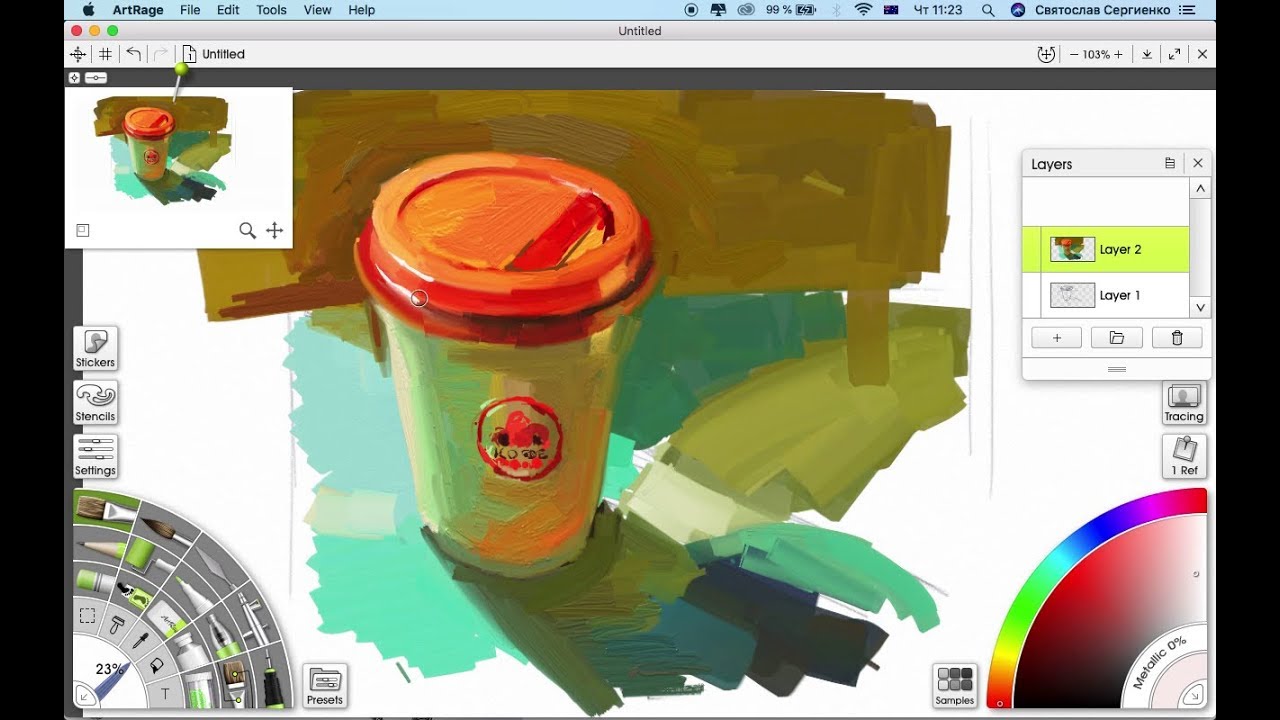This screenshot has height=720, width=1280.
Task: Select the Text tool
Action: pyautogui.click(x=165, y=692)
